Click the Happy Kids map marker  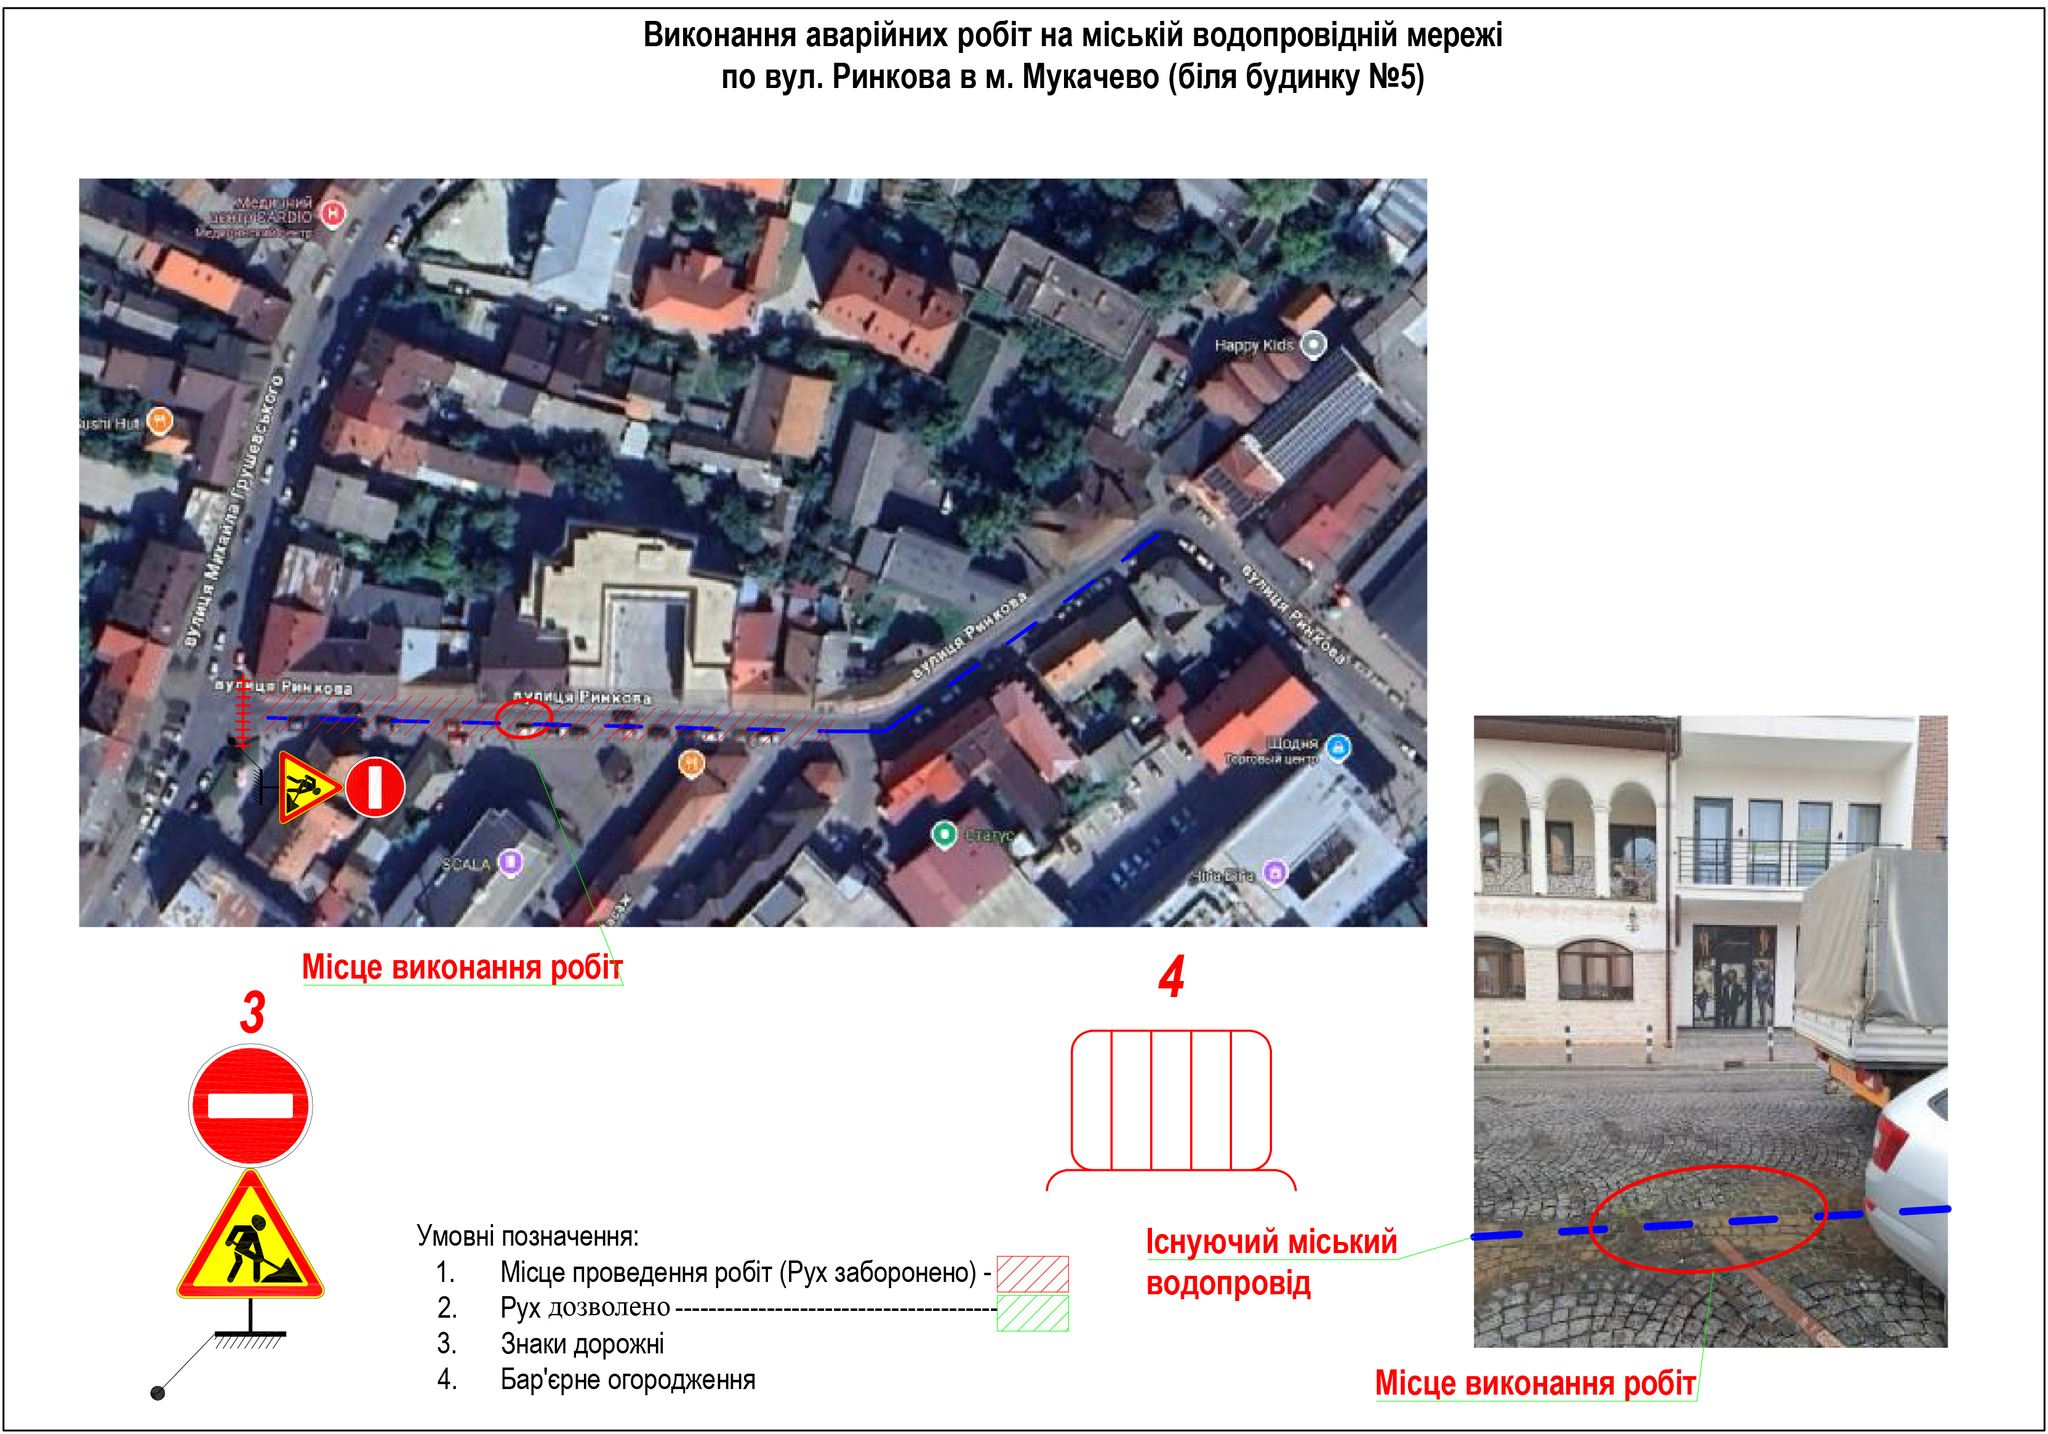coord(1313,345)
